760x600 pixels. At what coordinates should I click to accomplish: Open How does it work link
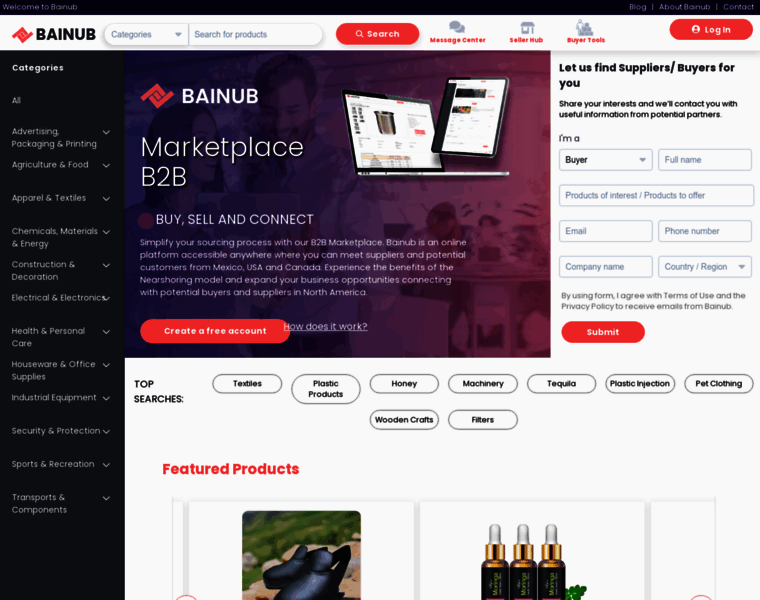(325, 327)
